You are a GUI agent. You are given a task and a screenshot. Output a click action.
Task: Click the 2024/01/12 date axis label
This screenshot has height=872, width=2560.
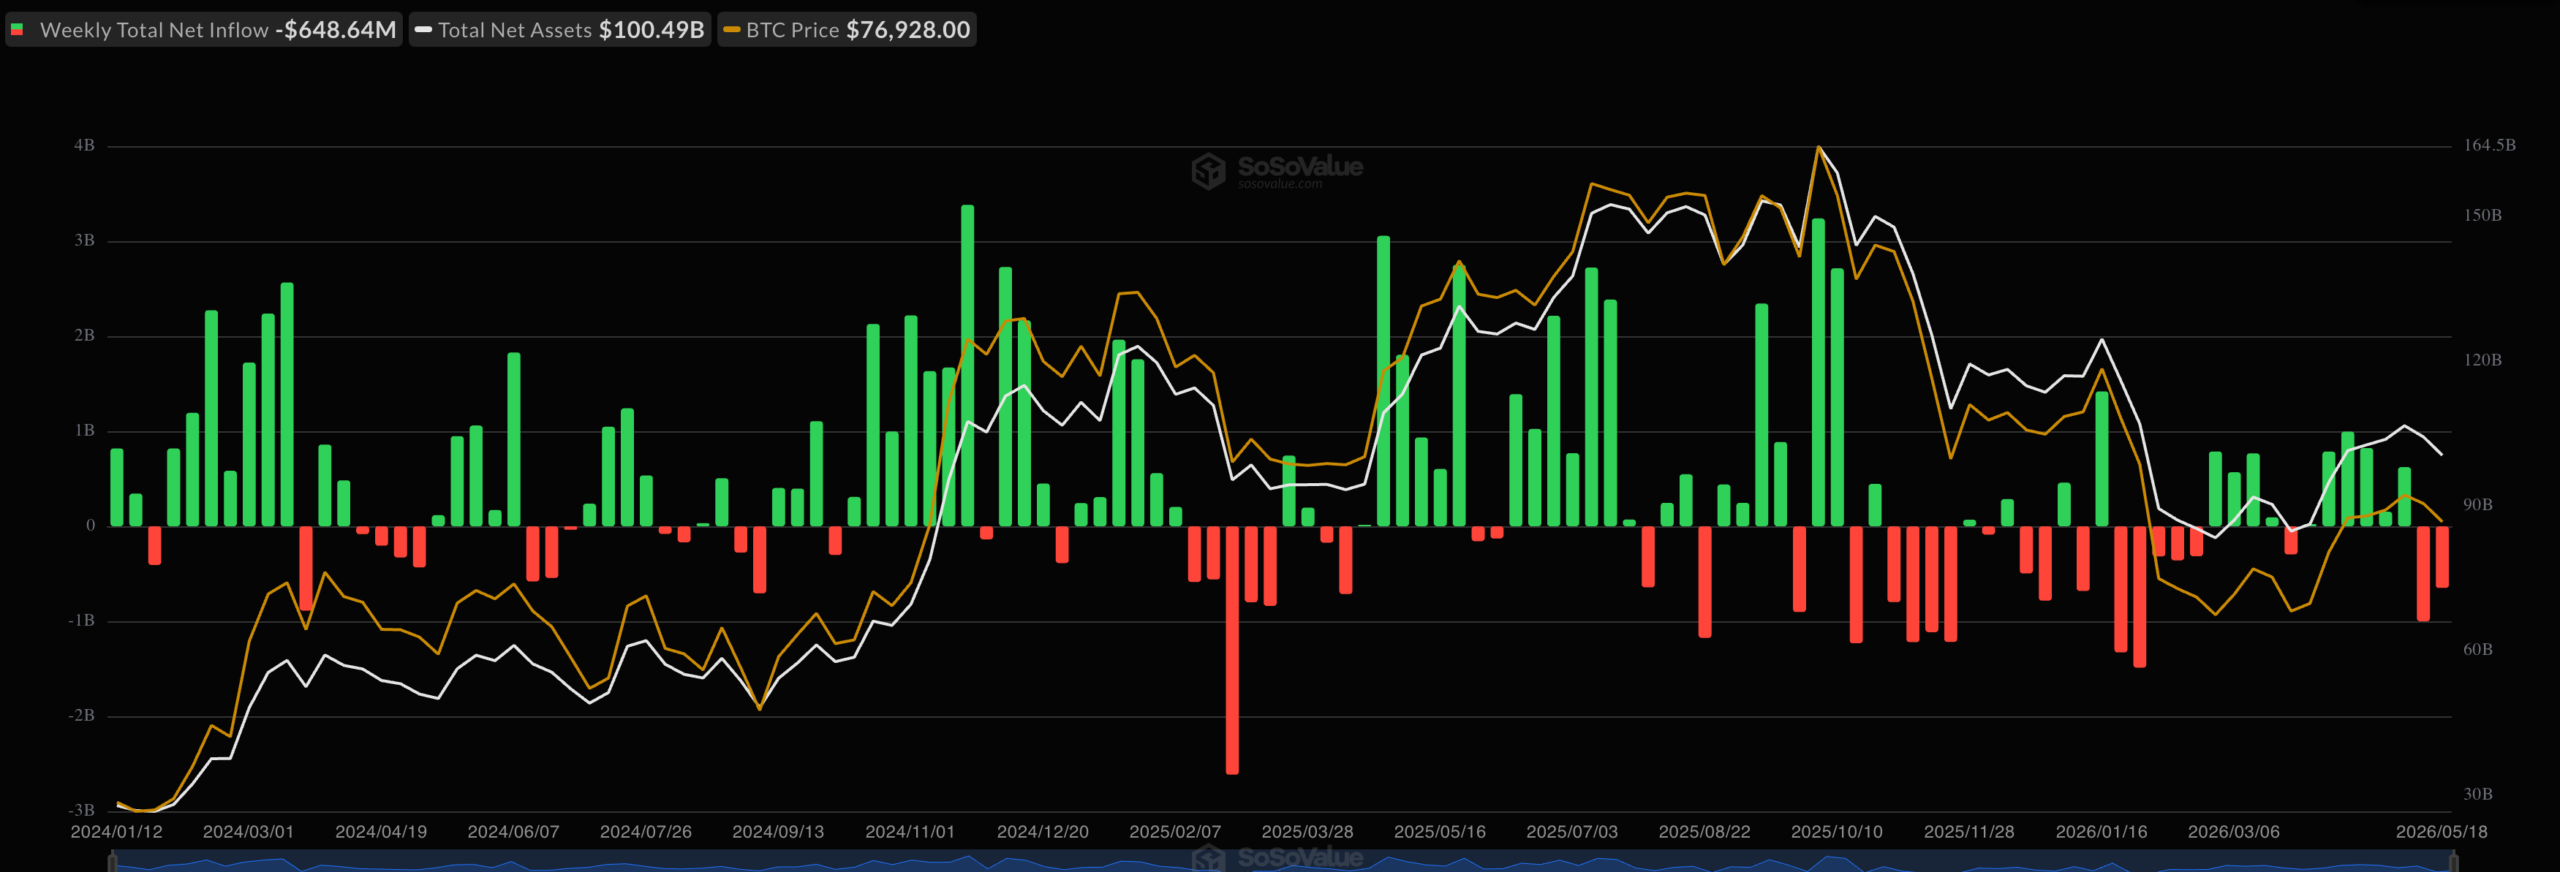coord(116,832)
